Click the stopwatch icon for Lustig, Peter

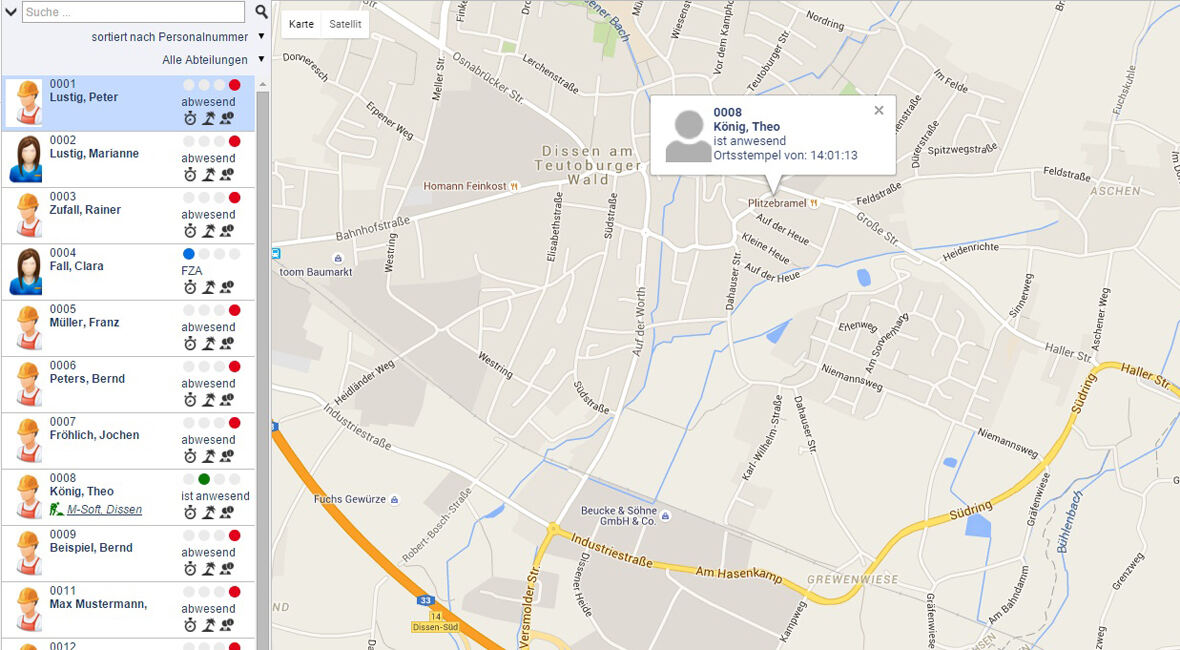click(x=190, y=118)
